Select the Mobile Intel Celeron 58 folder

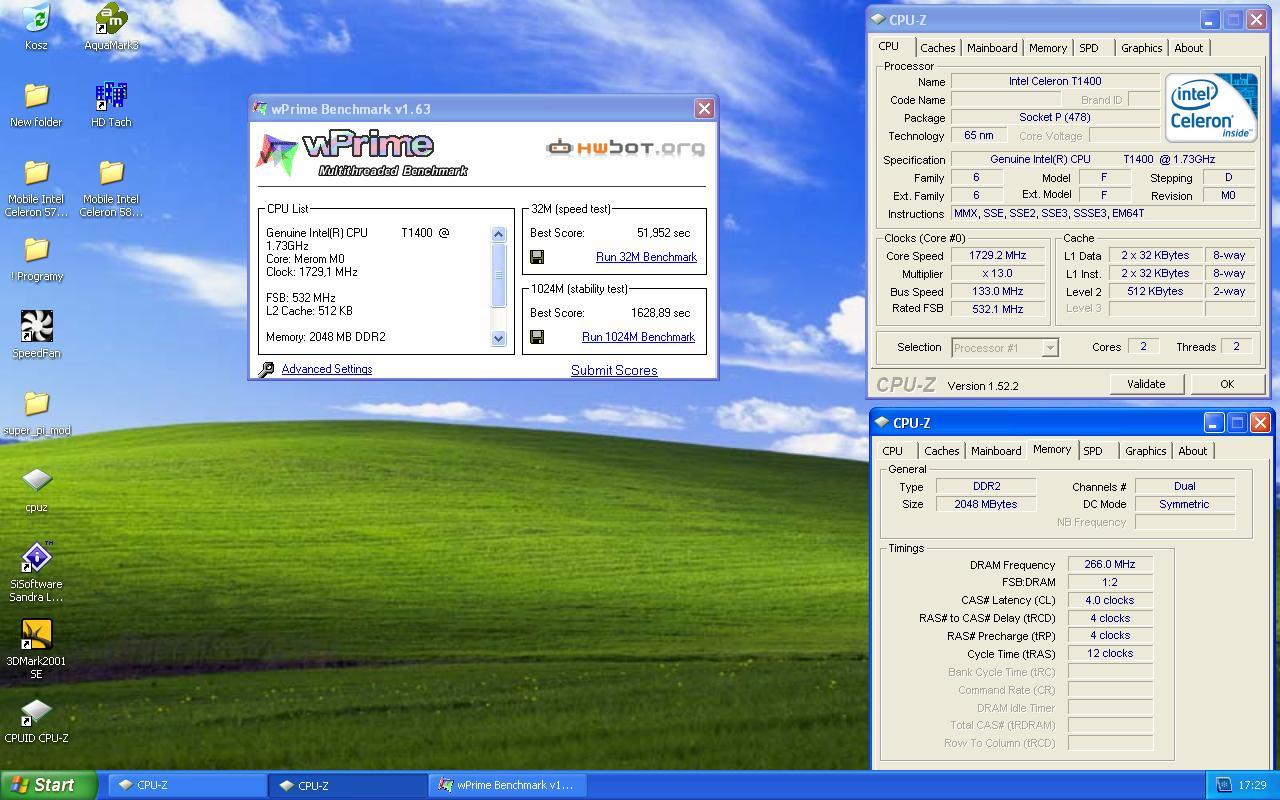click(x=111, y=172)
